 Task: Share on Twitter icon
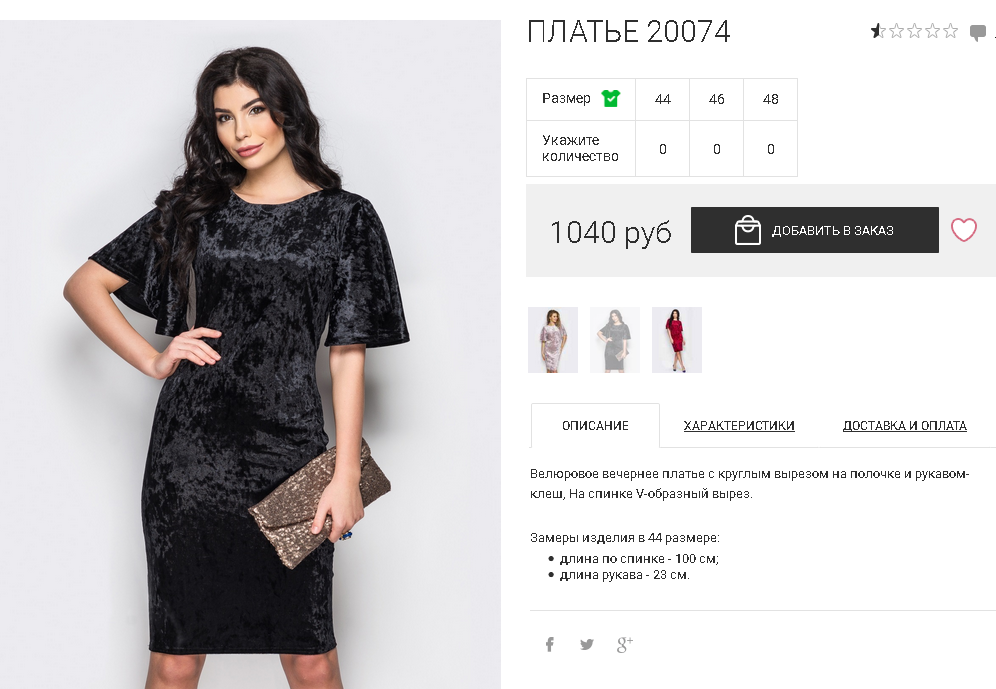(x=587, y=645)
